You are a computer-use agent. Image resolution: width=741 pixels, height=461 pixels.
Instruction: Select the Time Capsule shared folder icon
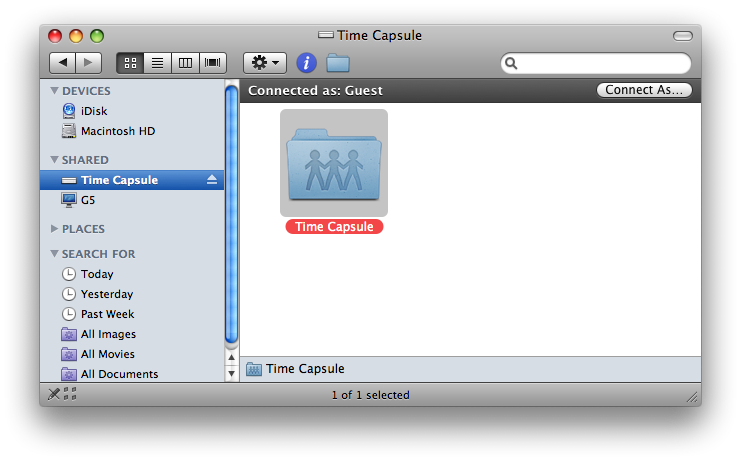point(334,163)
